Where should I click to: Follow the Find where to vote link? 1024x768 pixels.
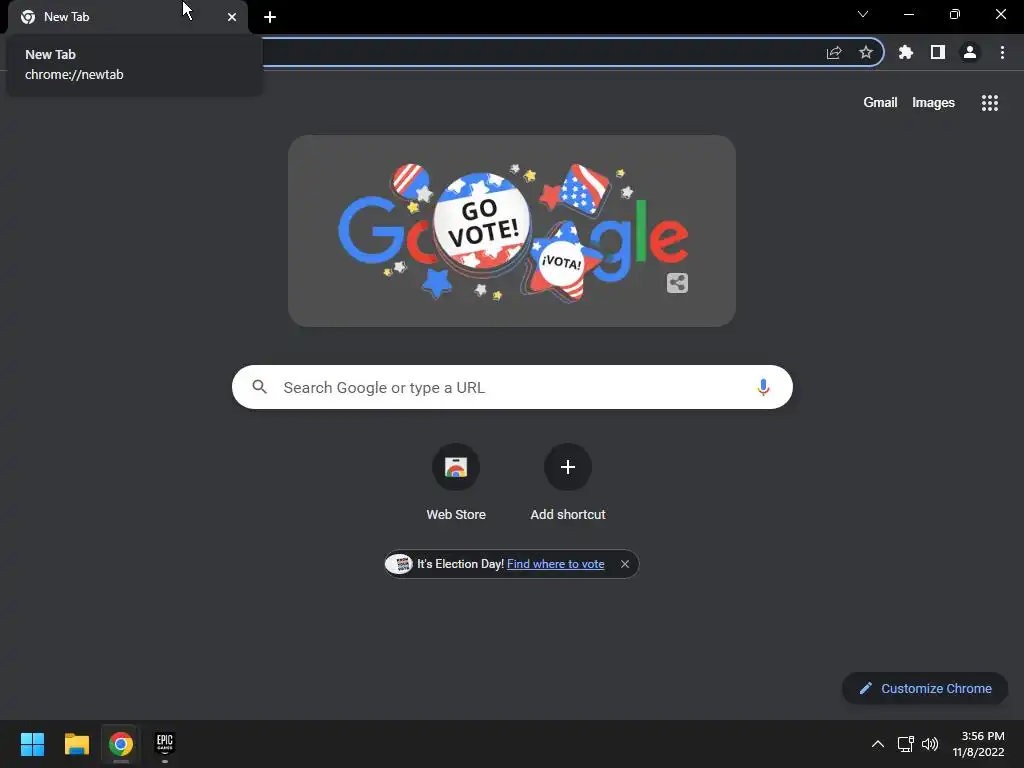[x=556, y=564]
